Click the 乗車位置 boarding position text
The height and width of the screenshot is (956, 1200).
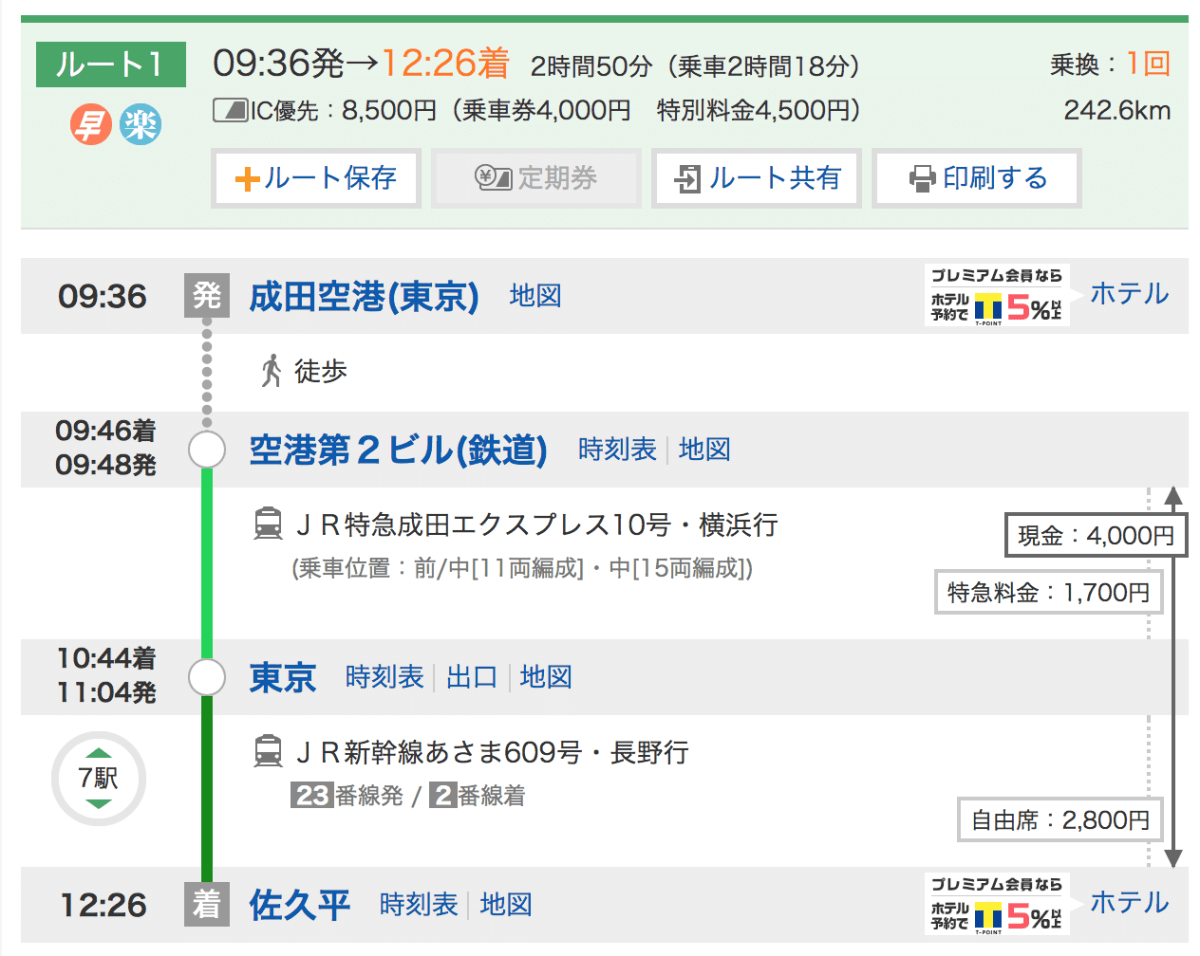522,569
